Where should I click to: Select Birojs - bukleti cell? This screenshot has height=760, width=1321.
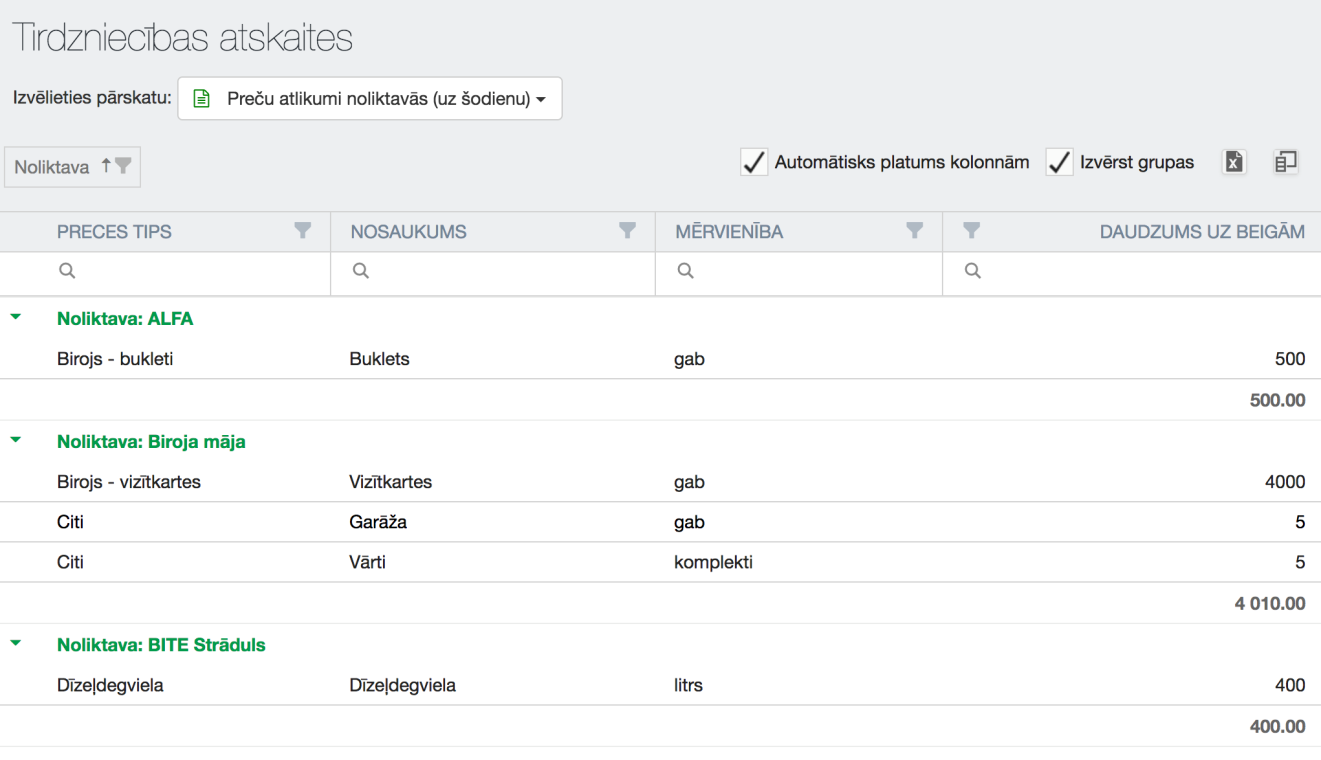pyautogui.click(x=115, y=359)
